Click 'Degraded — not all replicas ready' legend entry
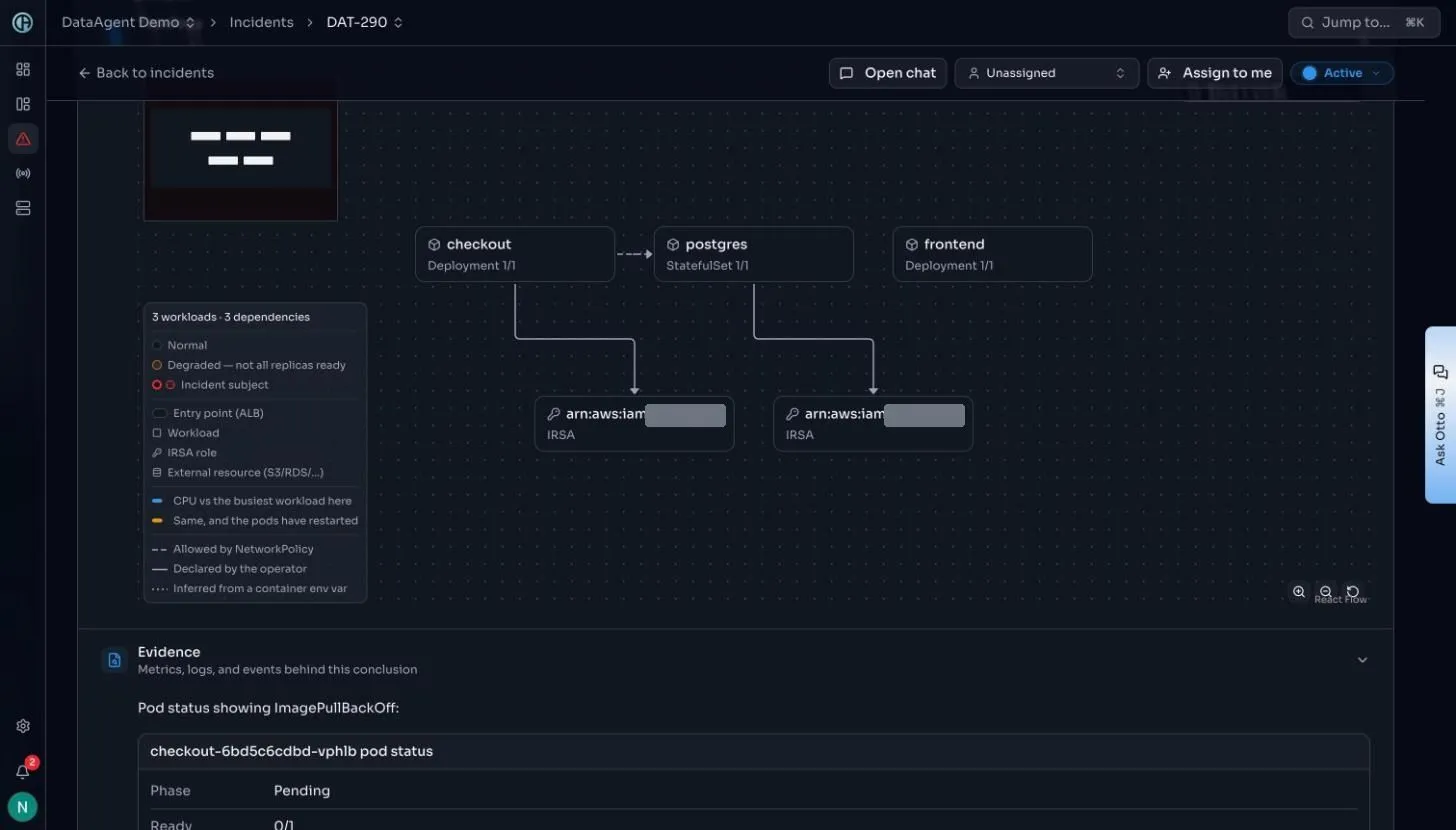The width and height of the screenshot is (1456, 830). coord(249,365)
